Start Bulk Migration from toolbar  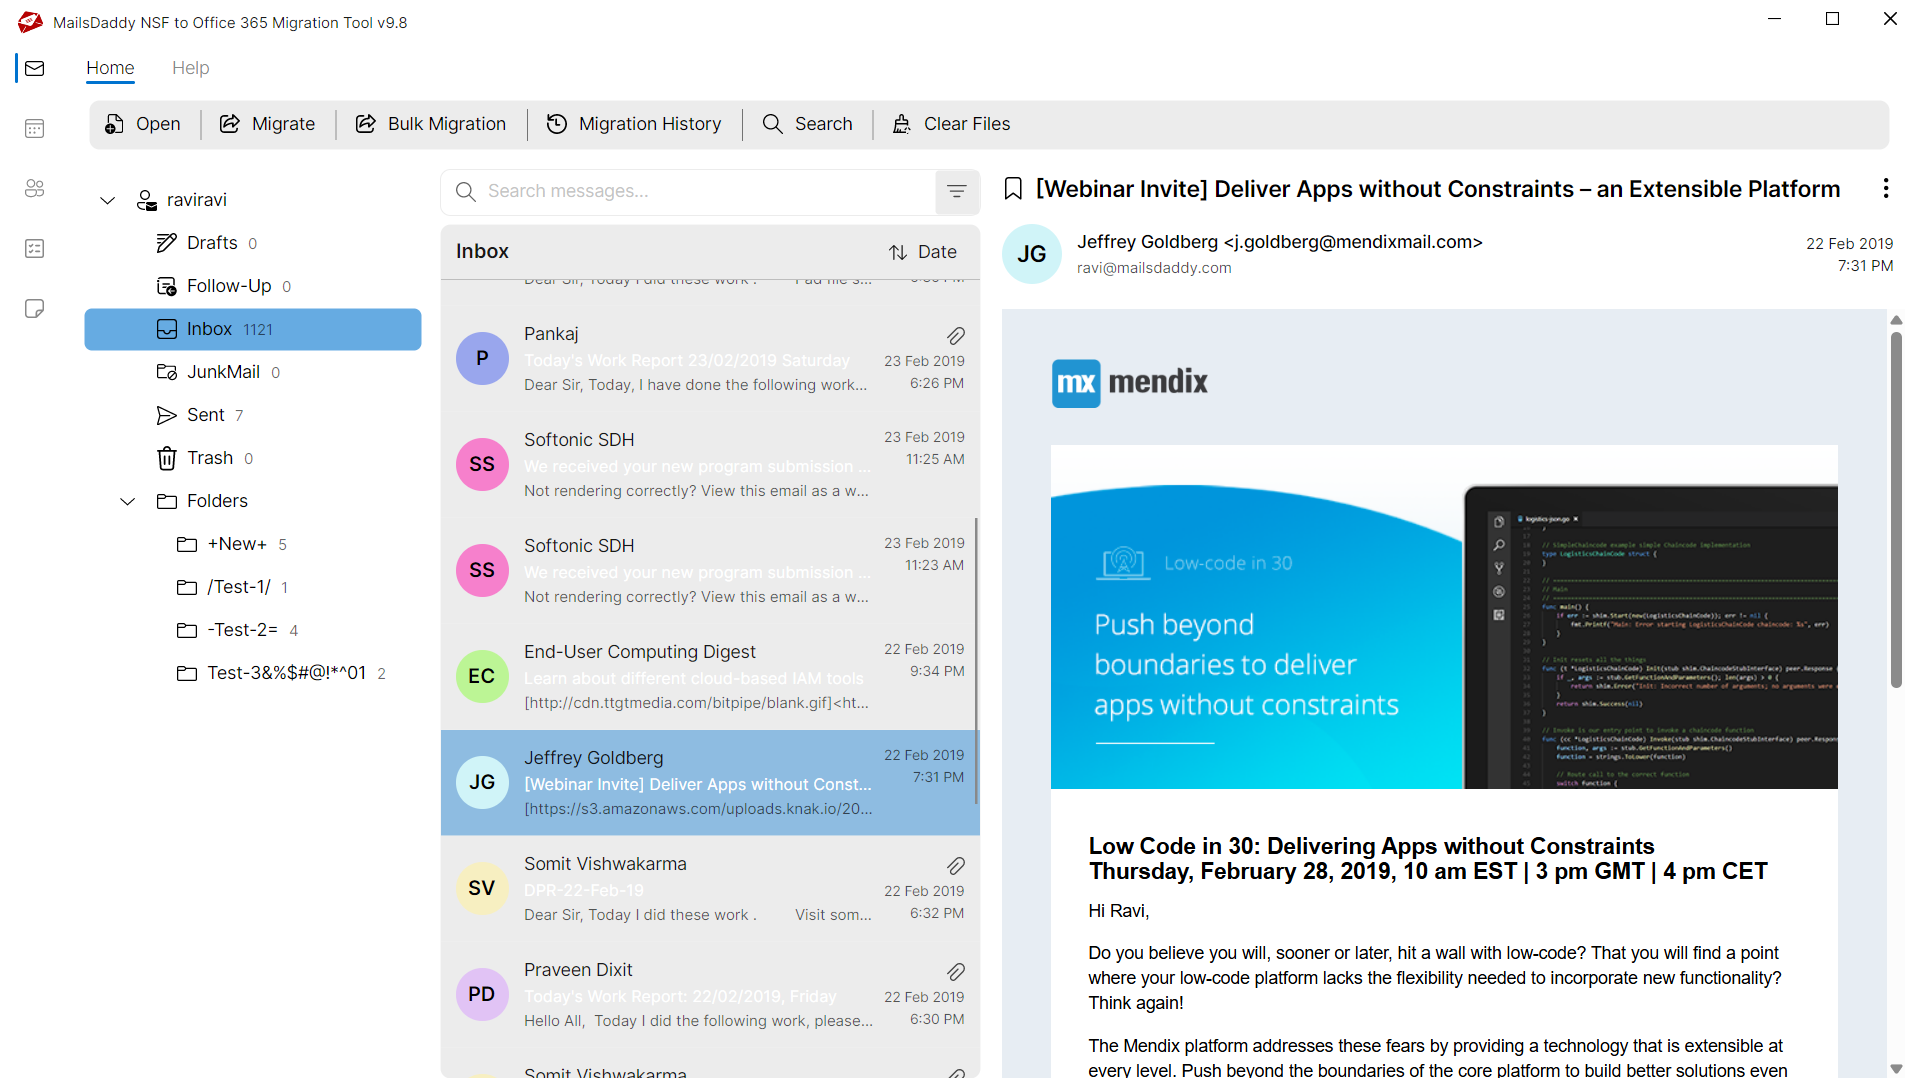pyautogui.click(x=431, y=124)
